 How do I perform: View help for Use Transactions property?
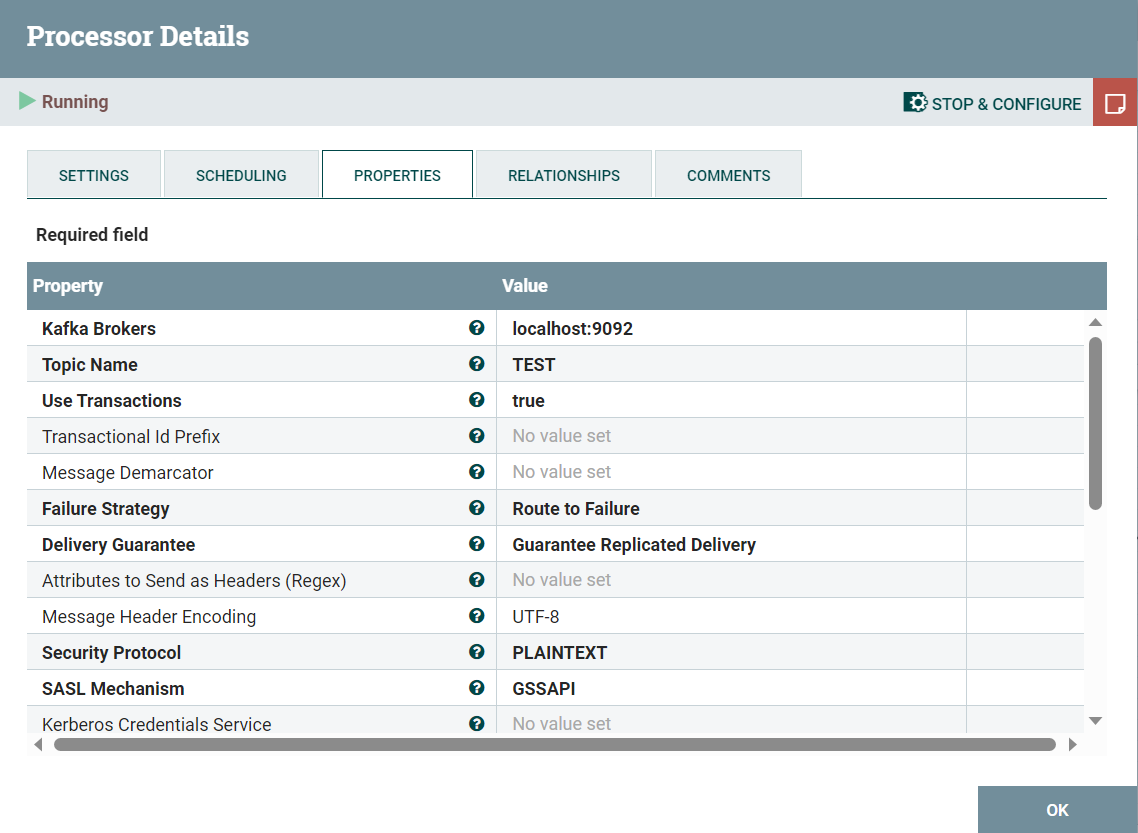(x=477, y=400)
